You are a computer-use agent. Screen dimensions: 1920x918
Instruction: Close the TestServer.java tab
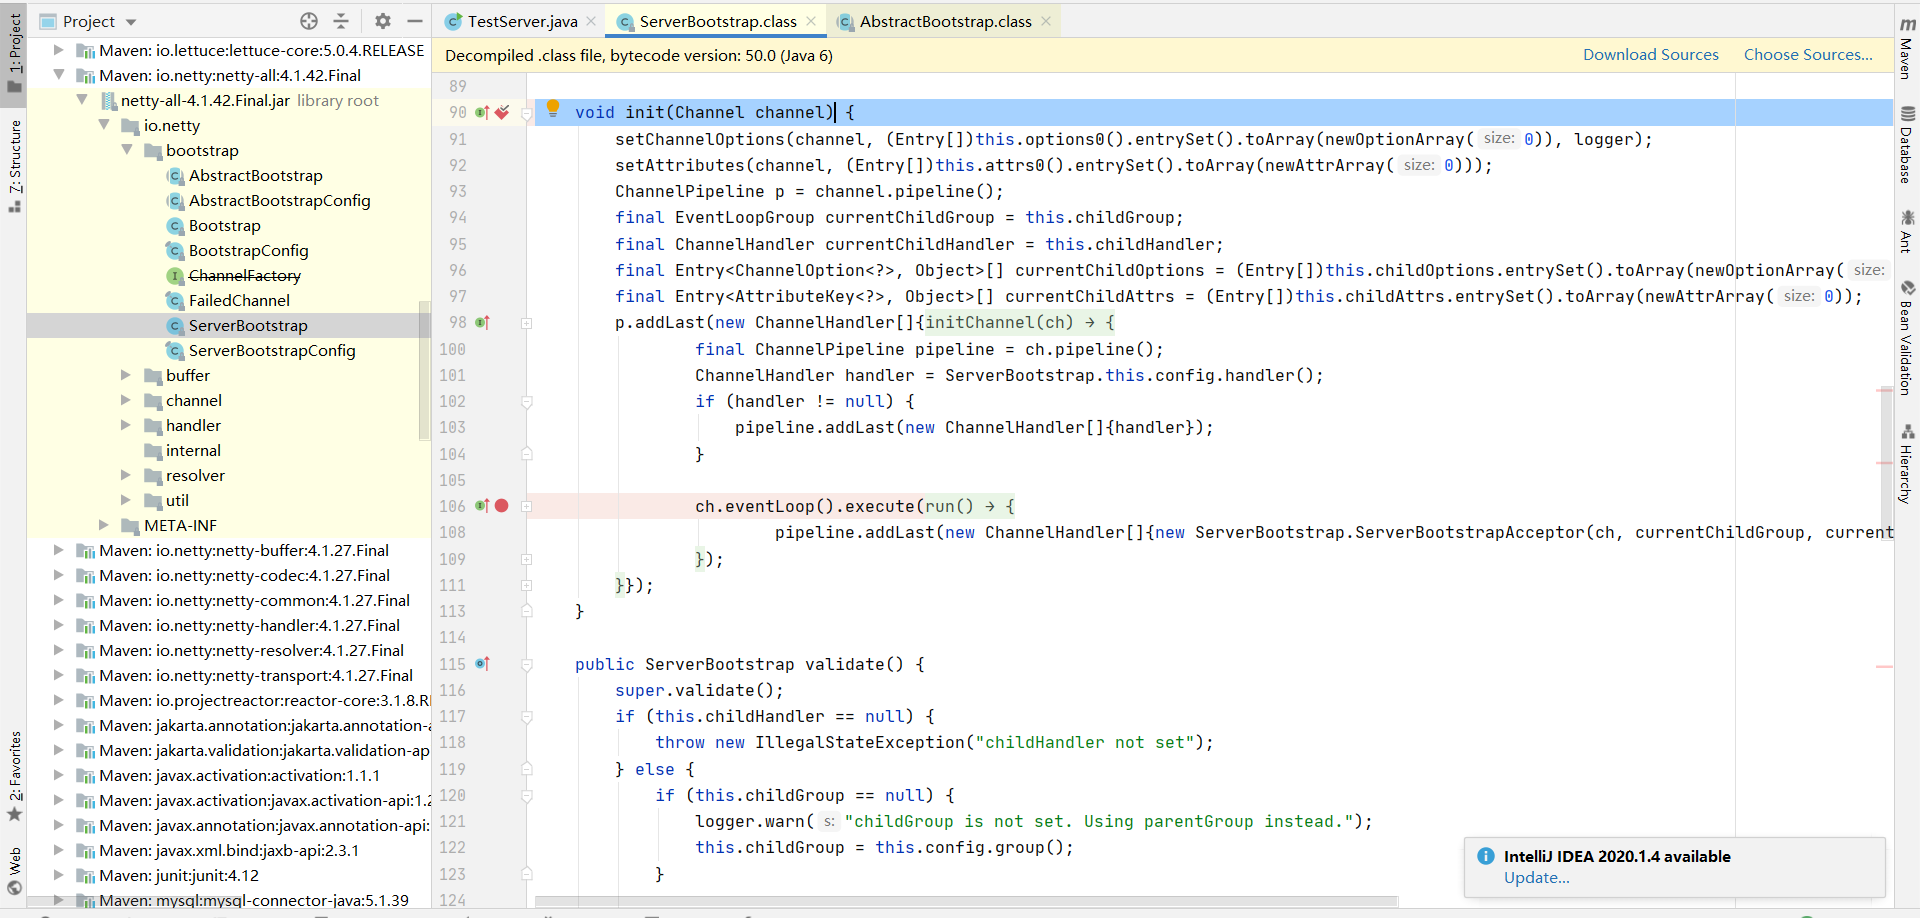(592, 21)
